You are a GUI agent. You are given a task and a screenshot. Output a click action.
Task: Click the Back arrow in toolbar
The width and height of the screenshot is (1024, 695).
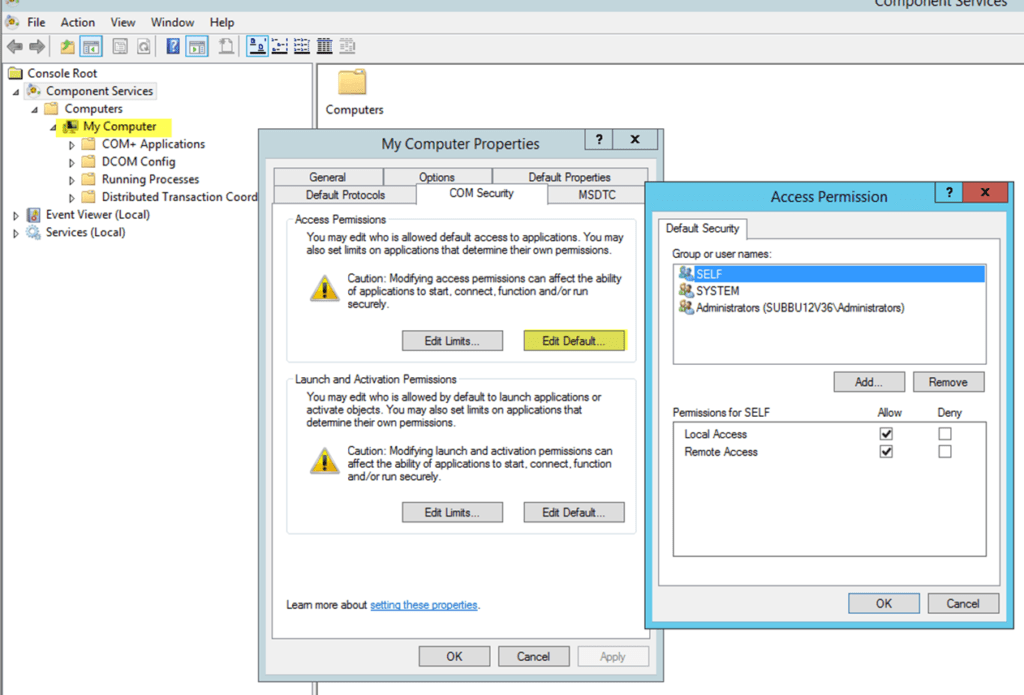click(14, 47)
